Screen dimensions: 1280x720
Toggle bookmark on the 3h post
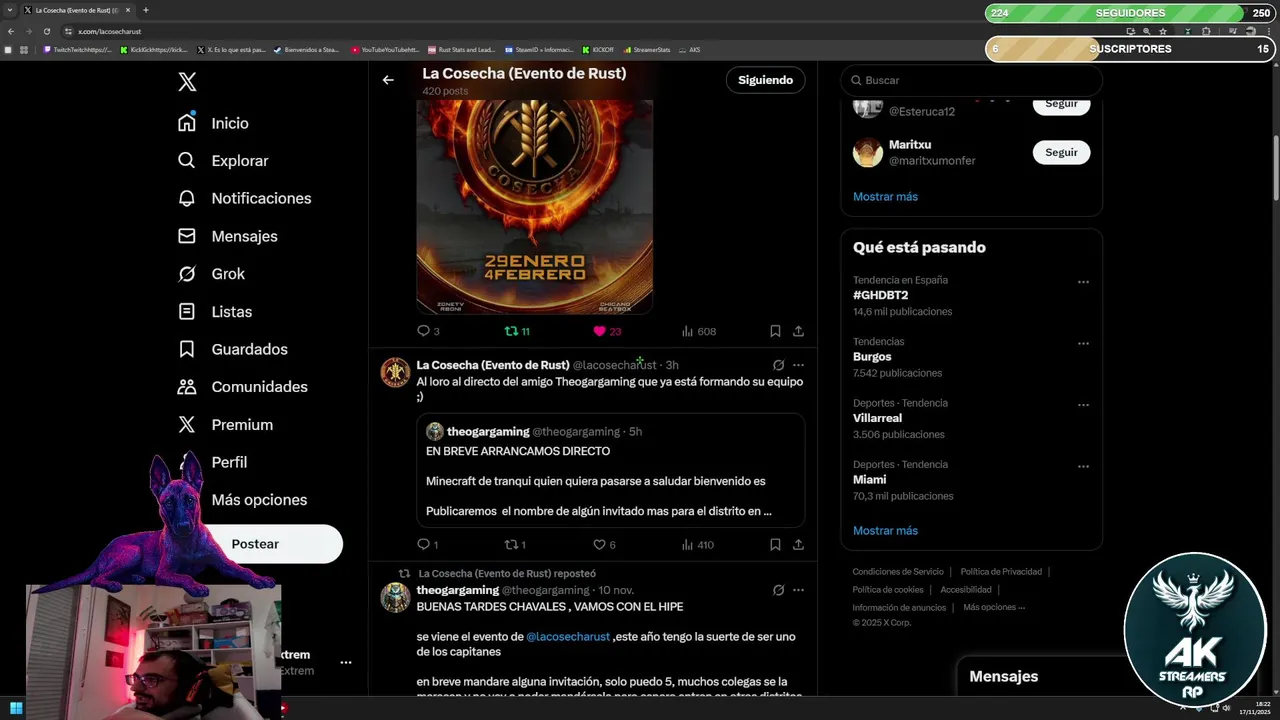click(x=775, y=545)
